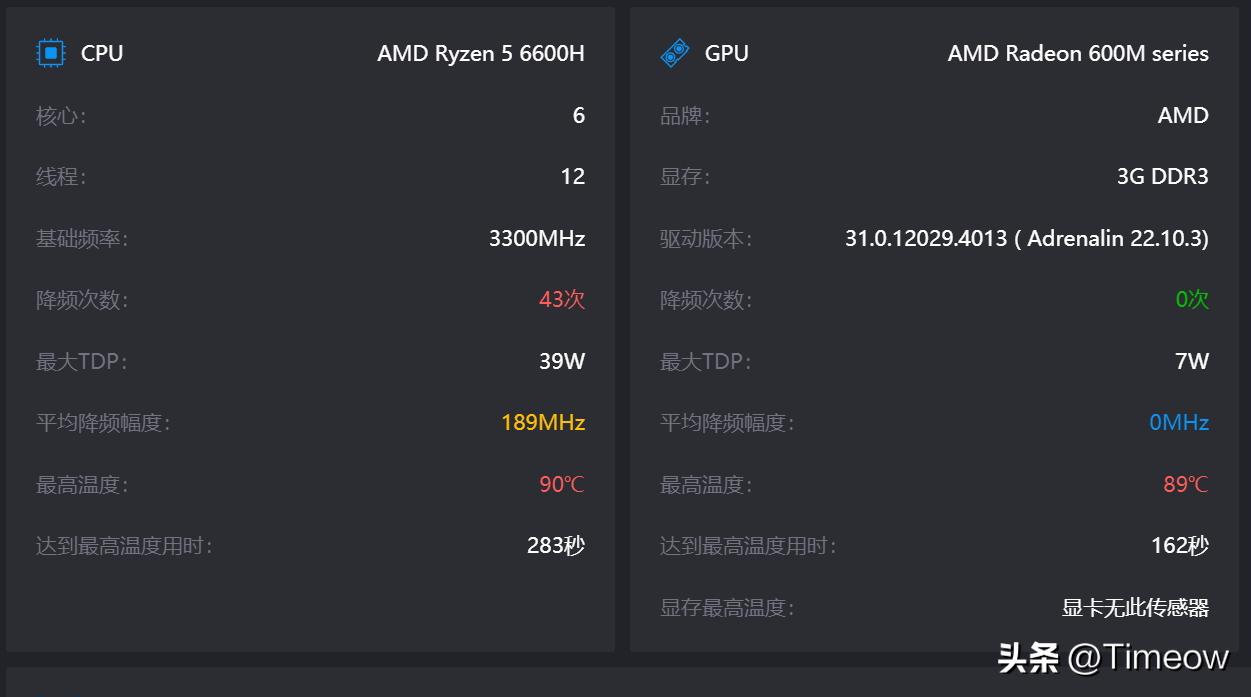Click the 显卡无此传感器 sensor message
1251x697 pixels.
pyautogui.click(x=1135, y=607)
